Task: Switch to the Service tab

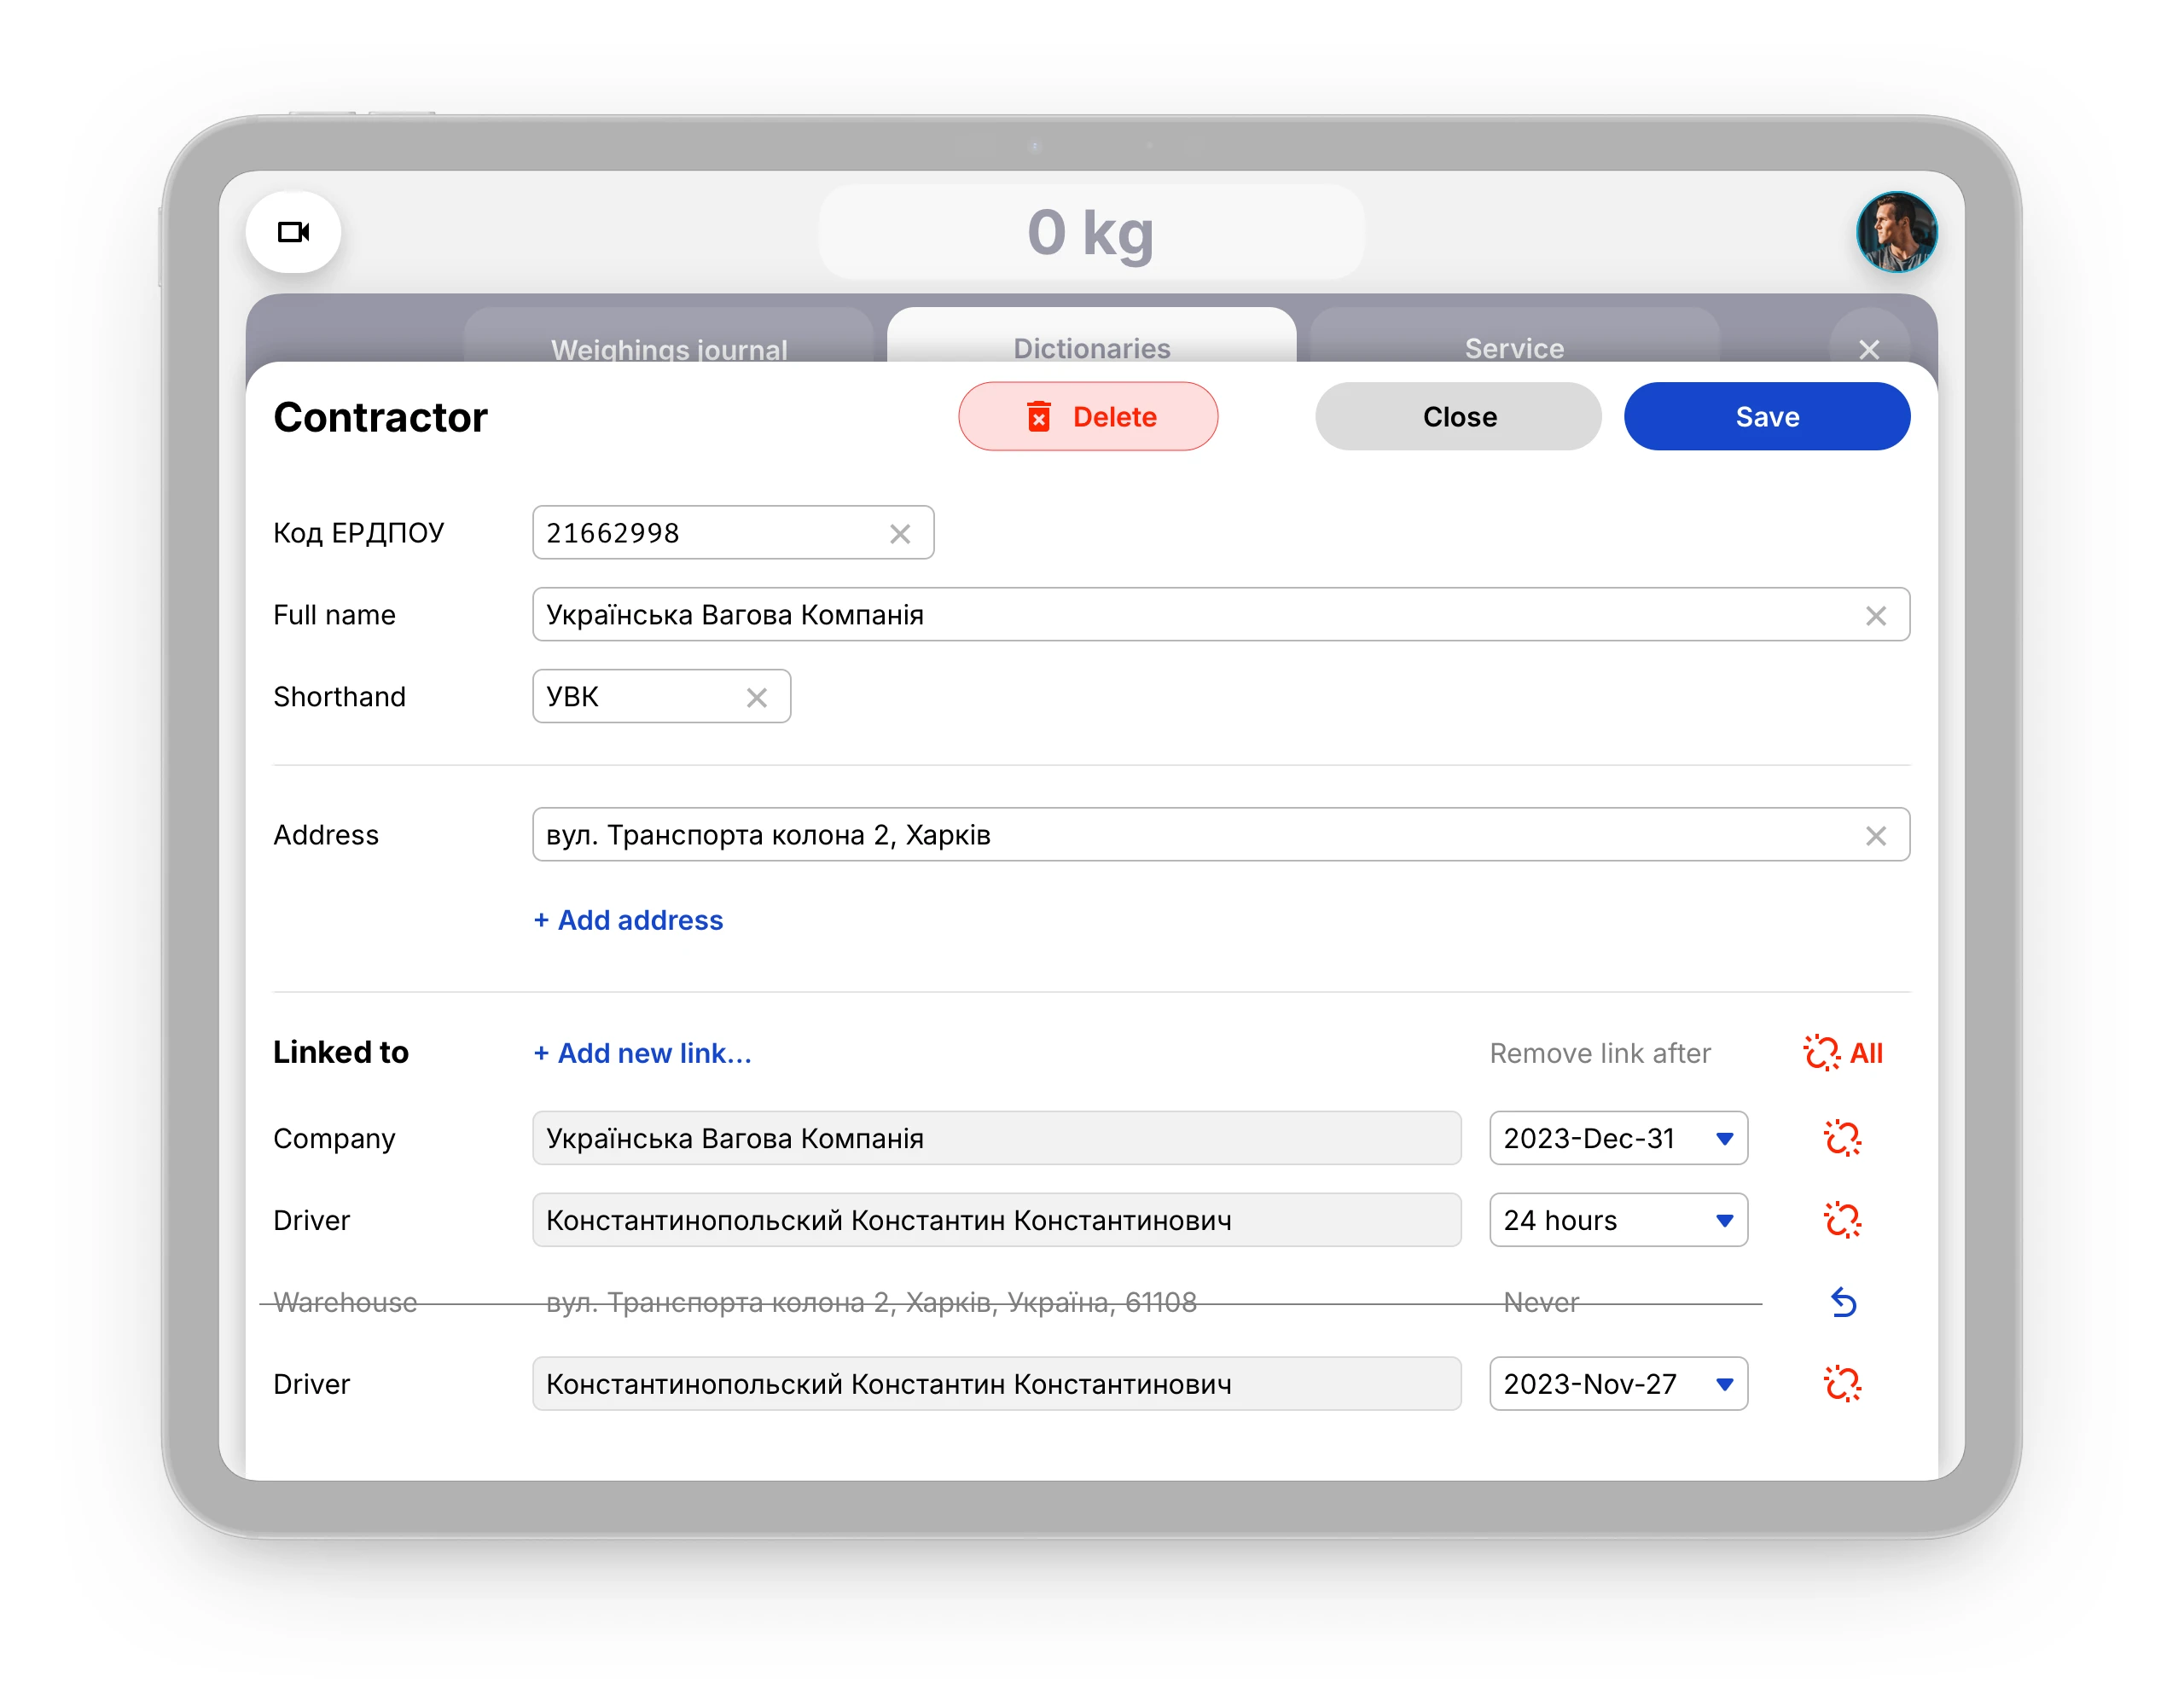Action: pyautogui.click(x=1513, y=343)
